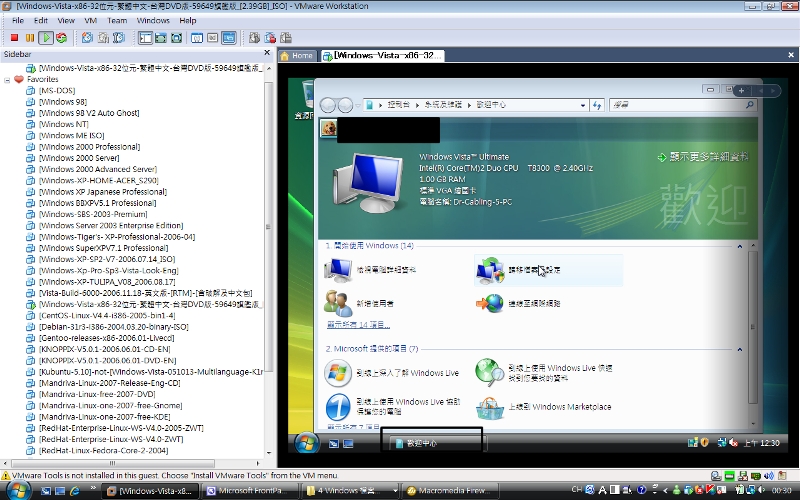Click the guest Vista Start orb
Image resolution: width=800 pixels, height=500 pixels.
tap(306, 443)
